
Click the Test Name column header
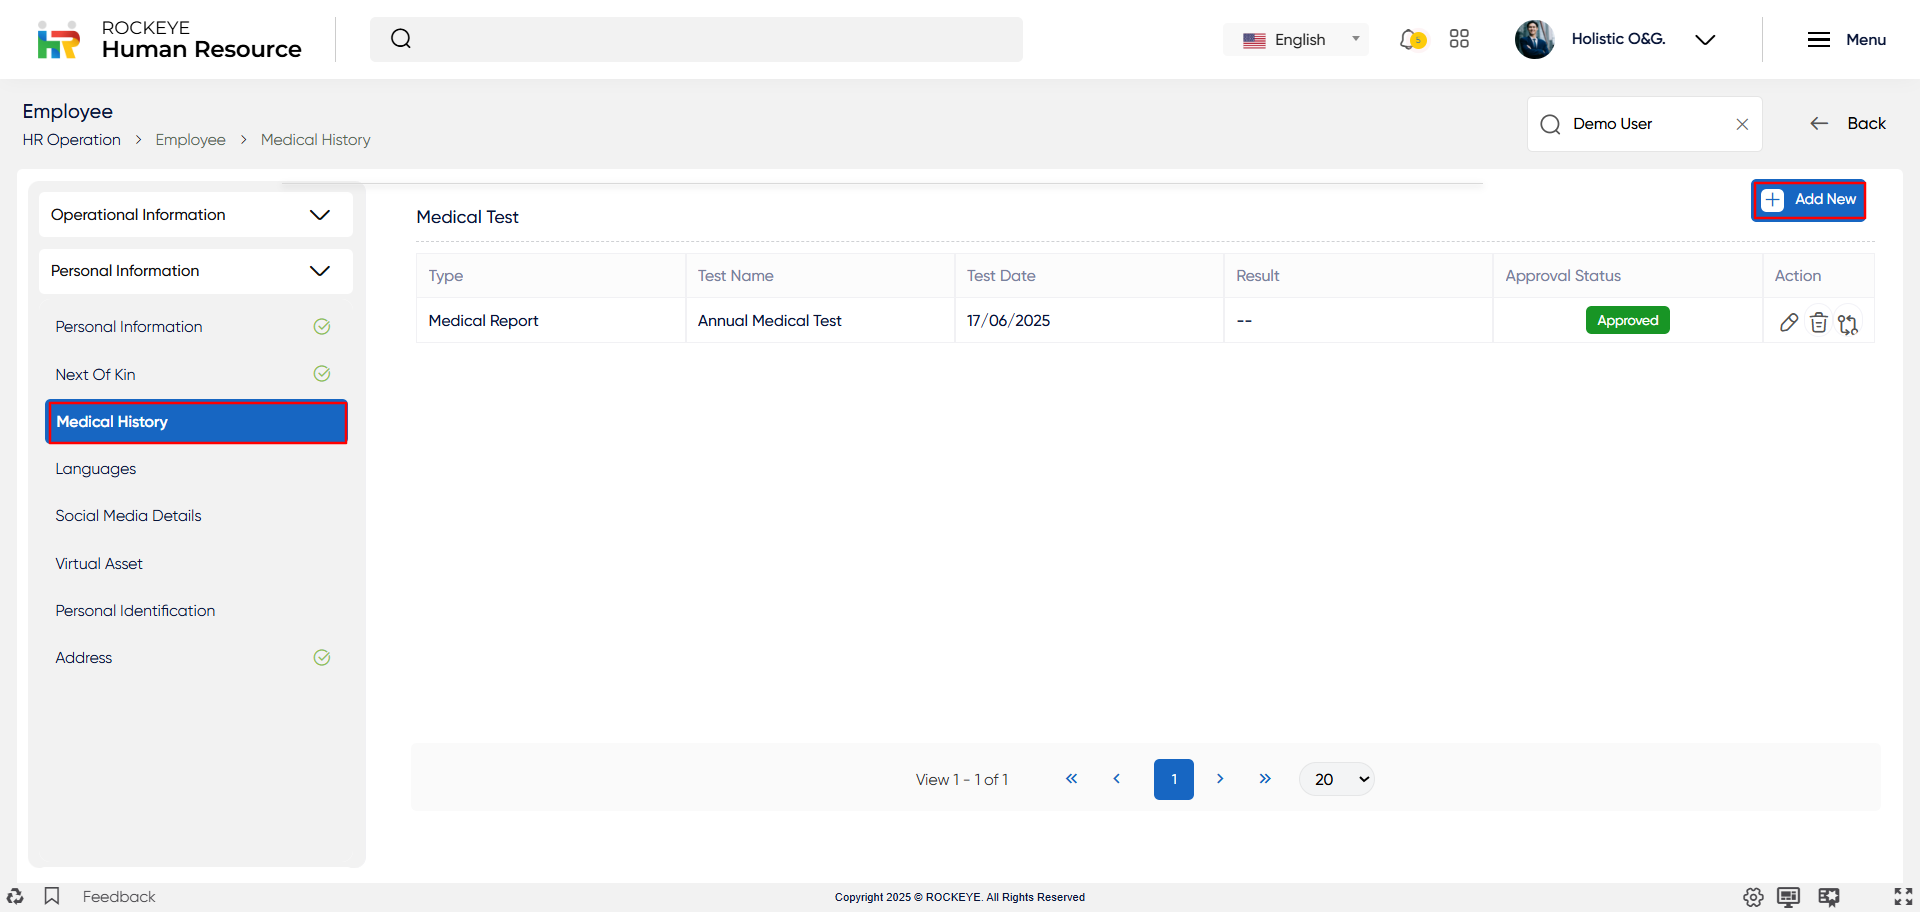click(x=820, y=276)
